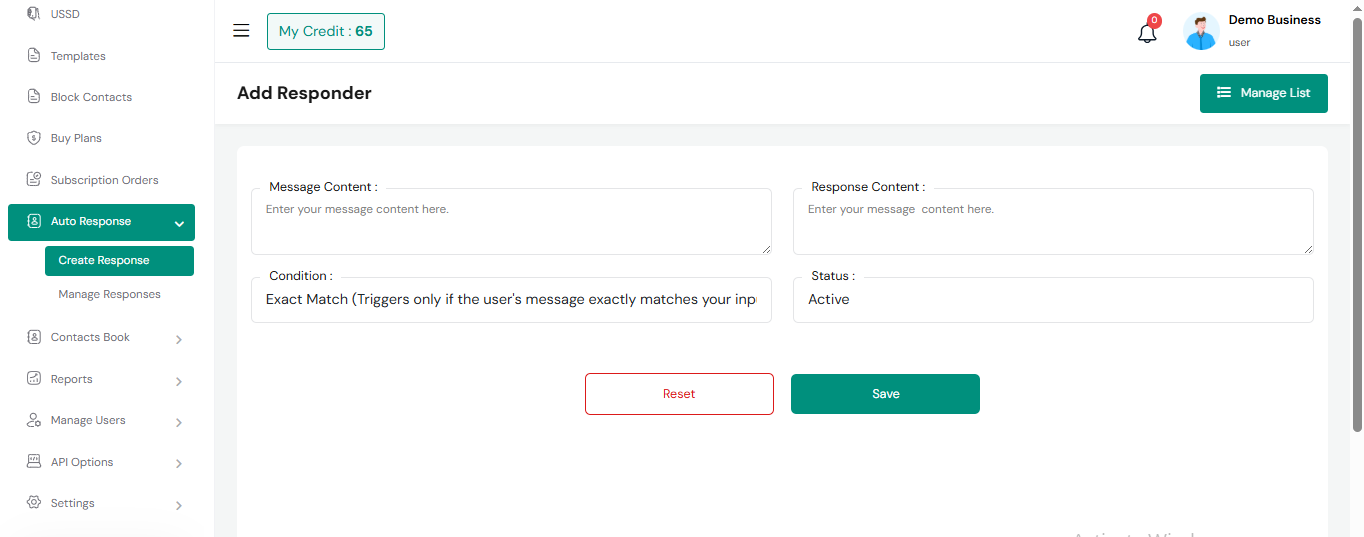The image size is (1364, 537).
Task: Open Manage Responses submenu item
Action: point(109,294)
